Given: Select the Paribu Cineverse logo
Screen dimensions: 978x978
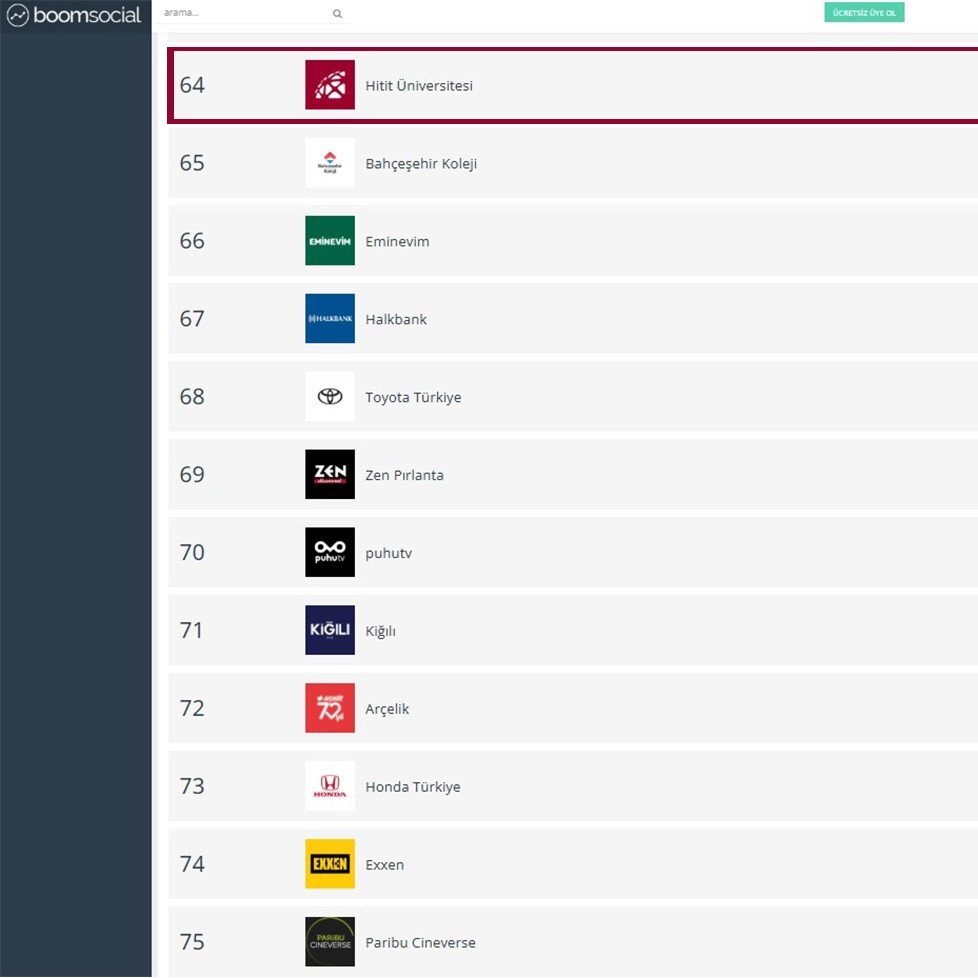Looking at the screenshot, I should (x=329, y=942).
